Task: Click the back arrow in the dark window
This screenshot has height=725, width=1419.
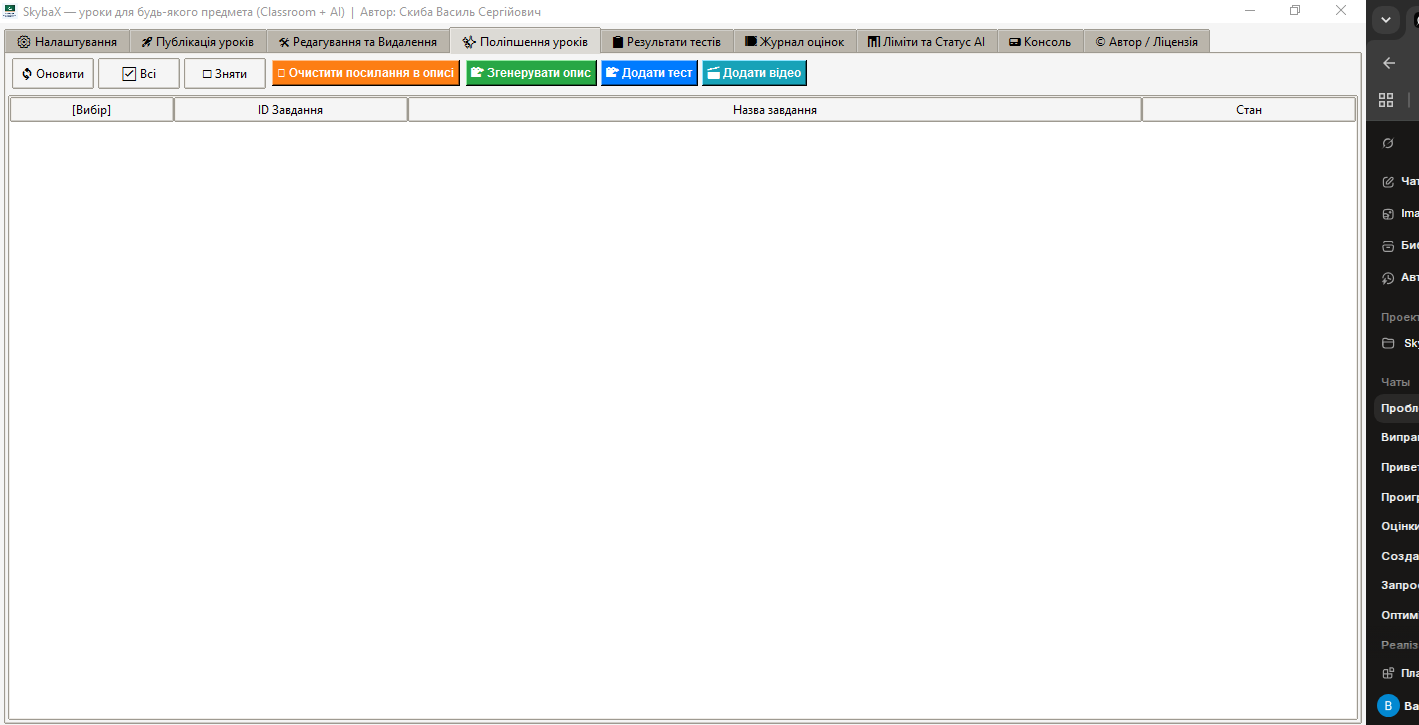Action: click(1388, 63)
